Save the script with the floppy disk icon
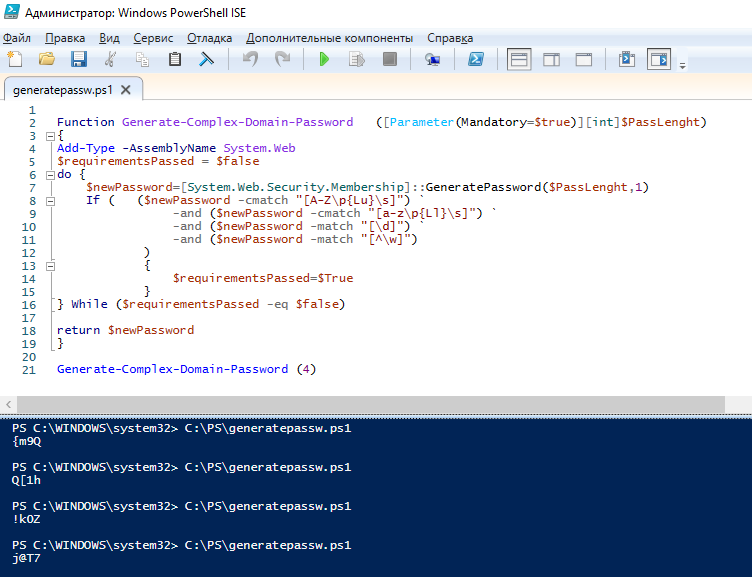The height and width of the screenshot is (577, 752). (79, 59)
